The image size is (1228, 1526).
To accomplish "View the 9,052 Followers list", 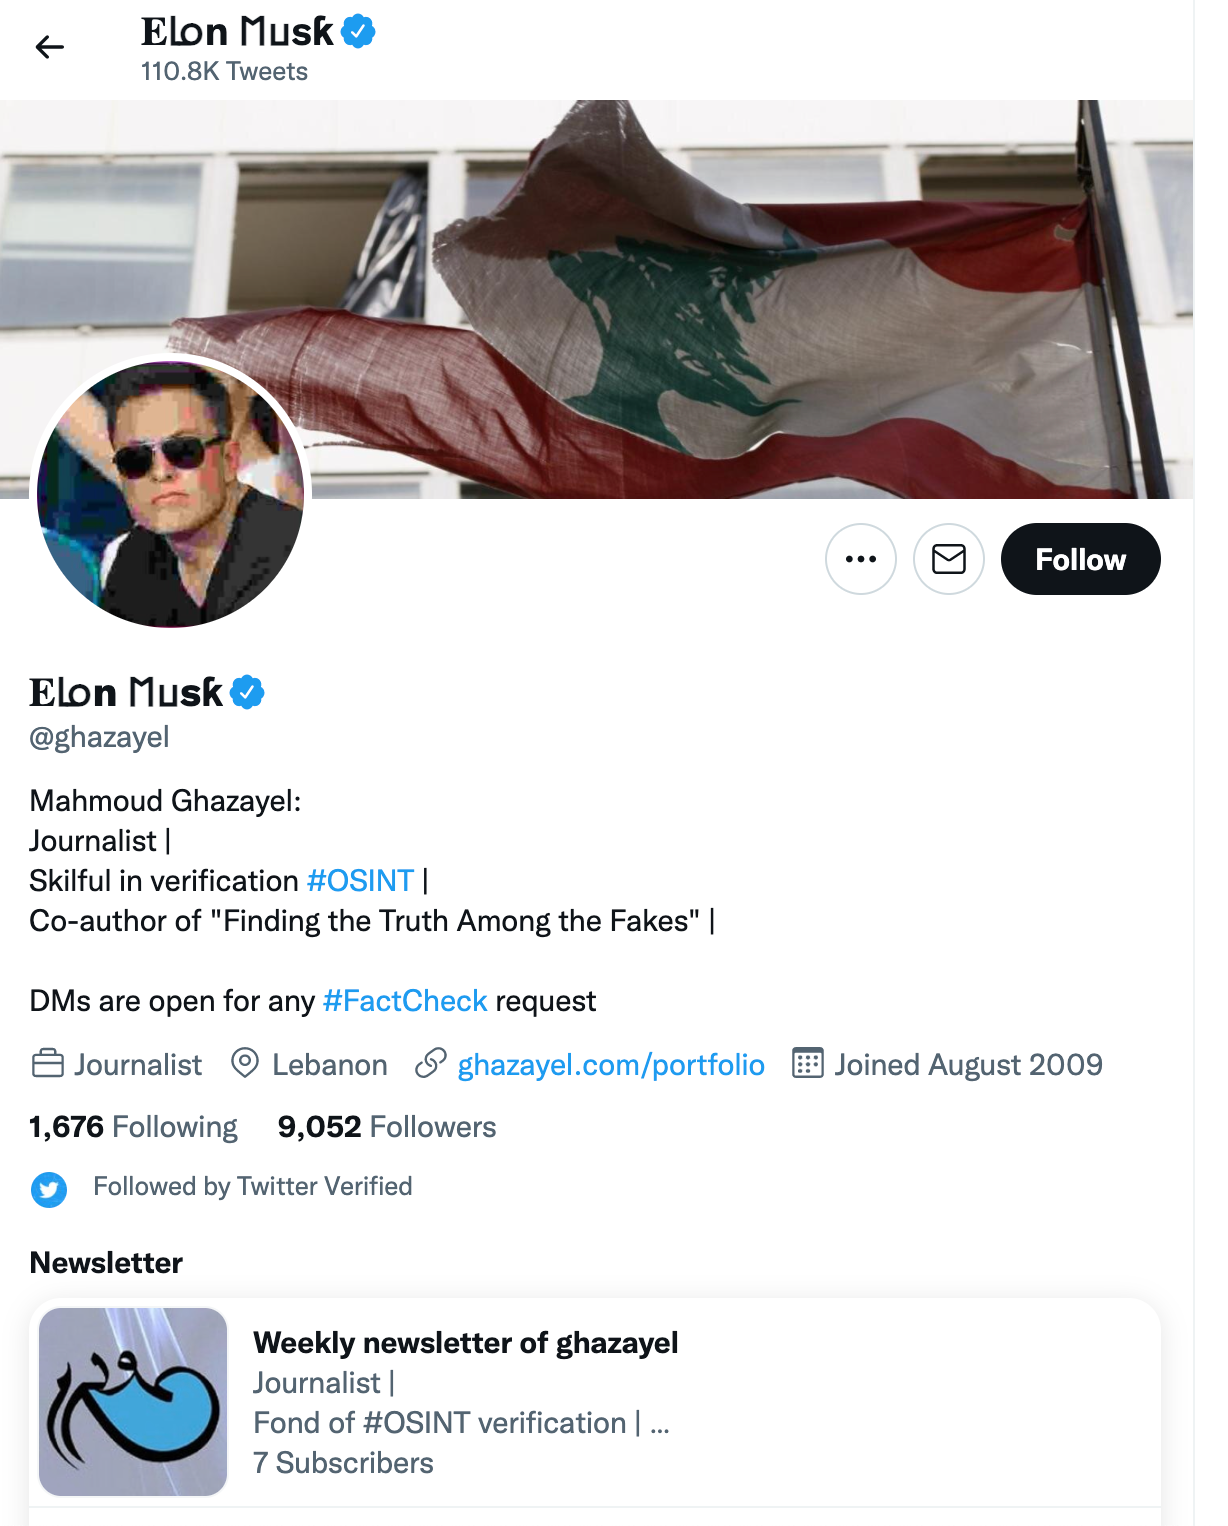I will 387,1127.
